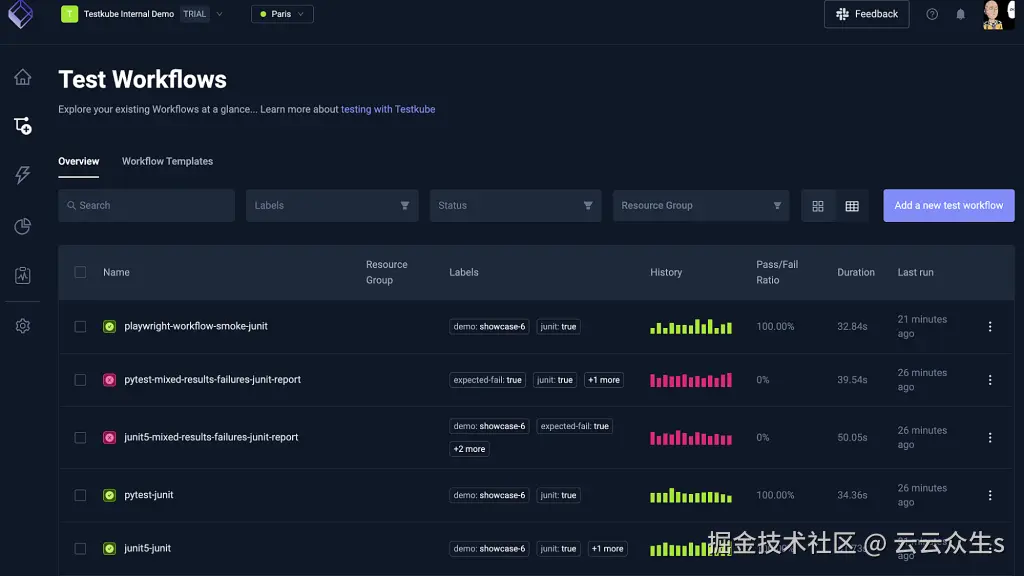Expand '+2 more' labels for junit5-mixed-results row
Screen dimensions: 1024x576
470,449
